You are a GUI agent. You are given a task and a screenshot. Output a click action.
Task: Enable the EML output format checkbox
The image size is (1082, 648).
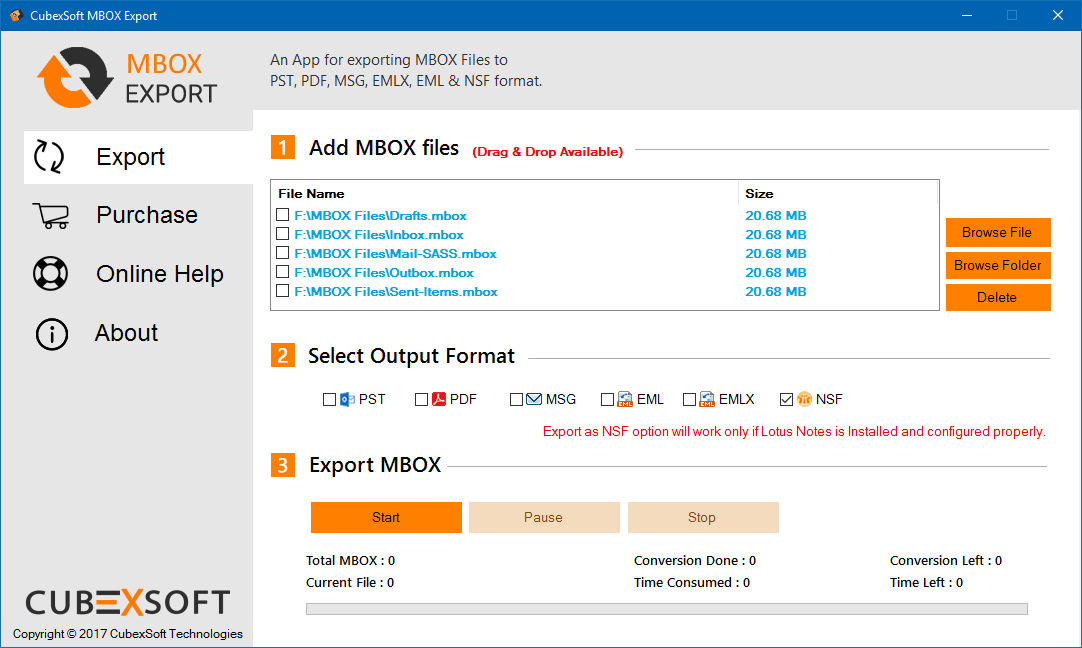click(x=607, y=400)
